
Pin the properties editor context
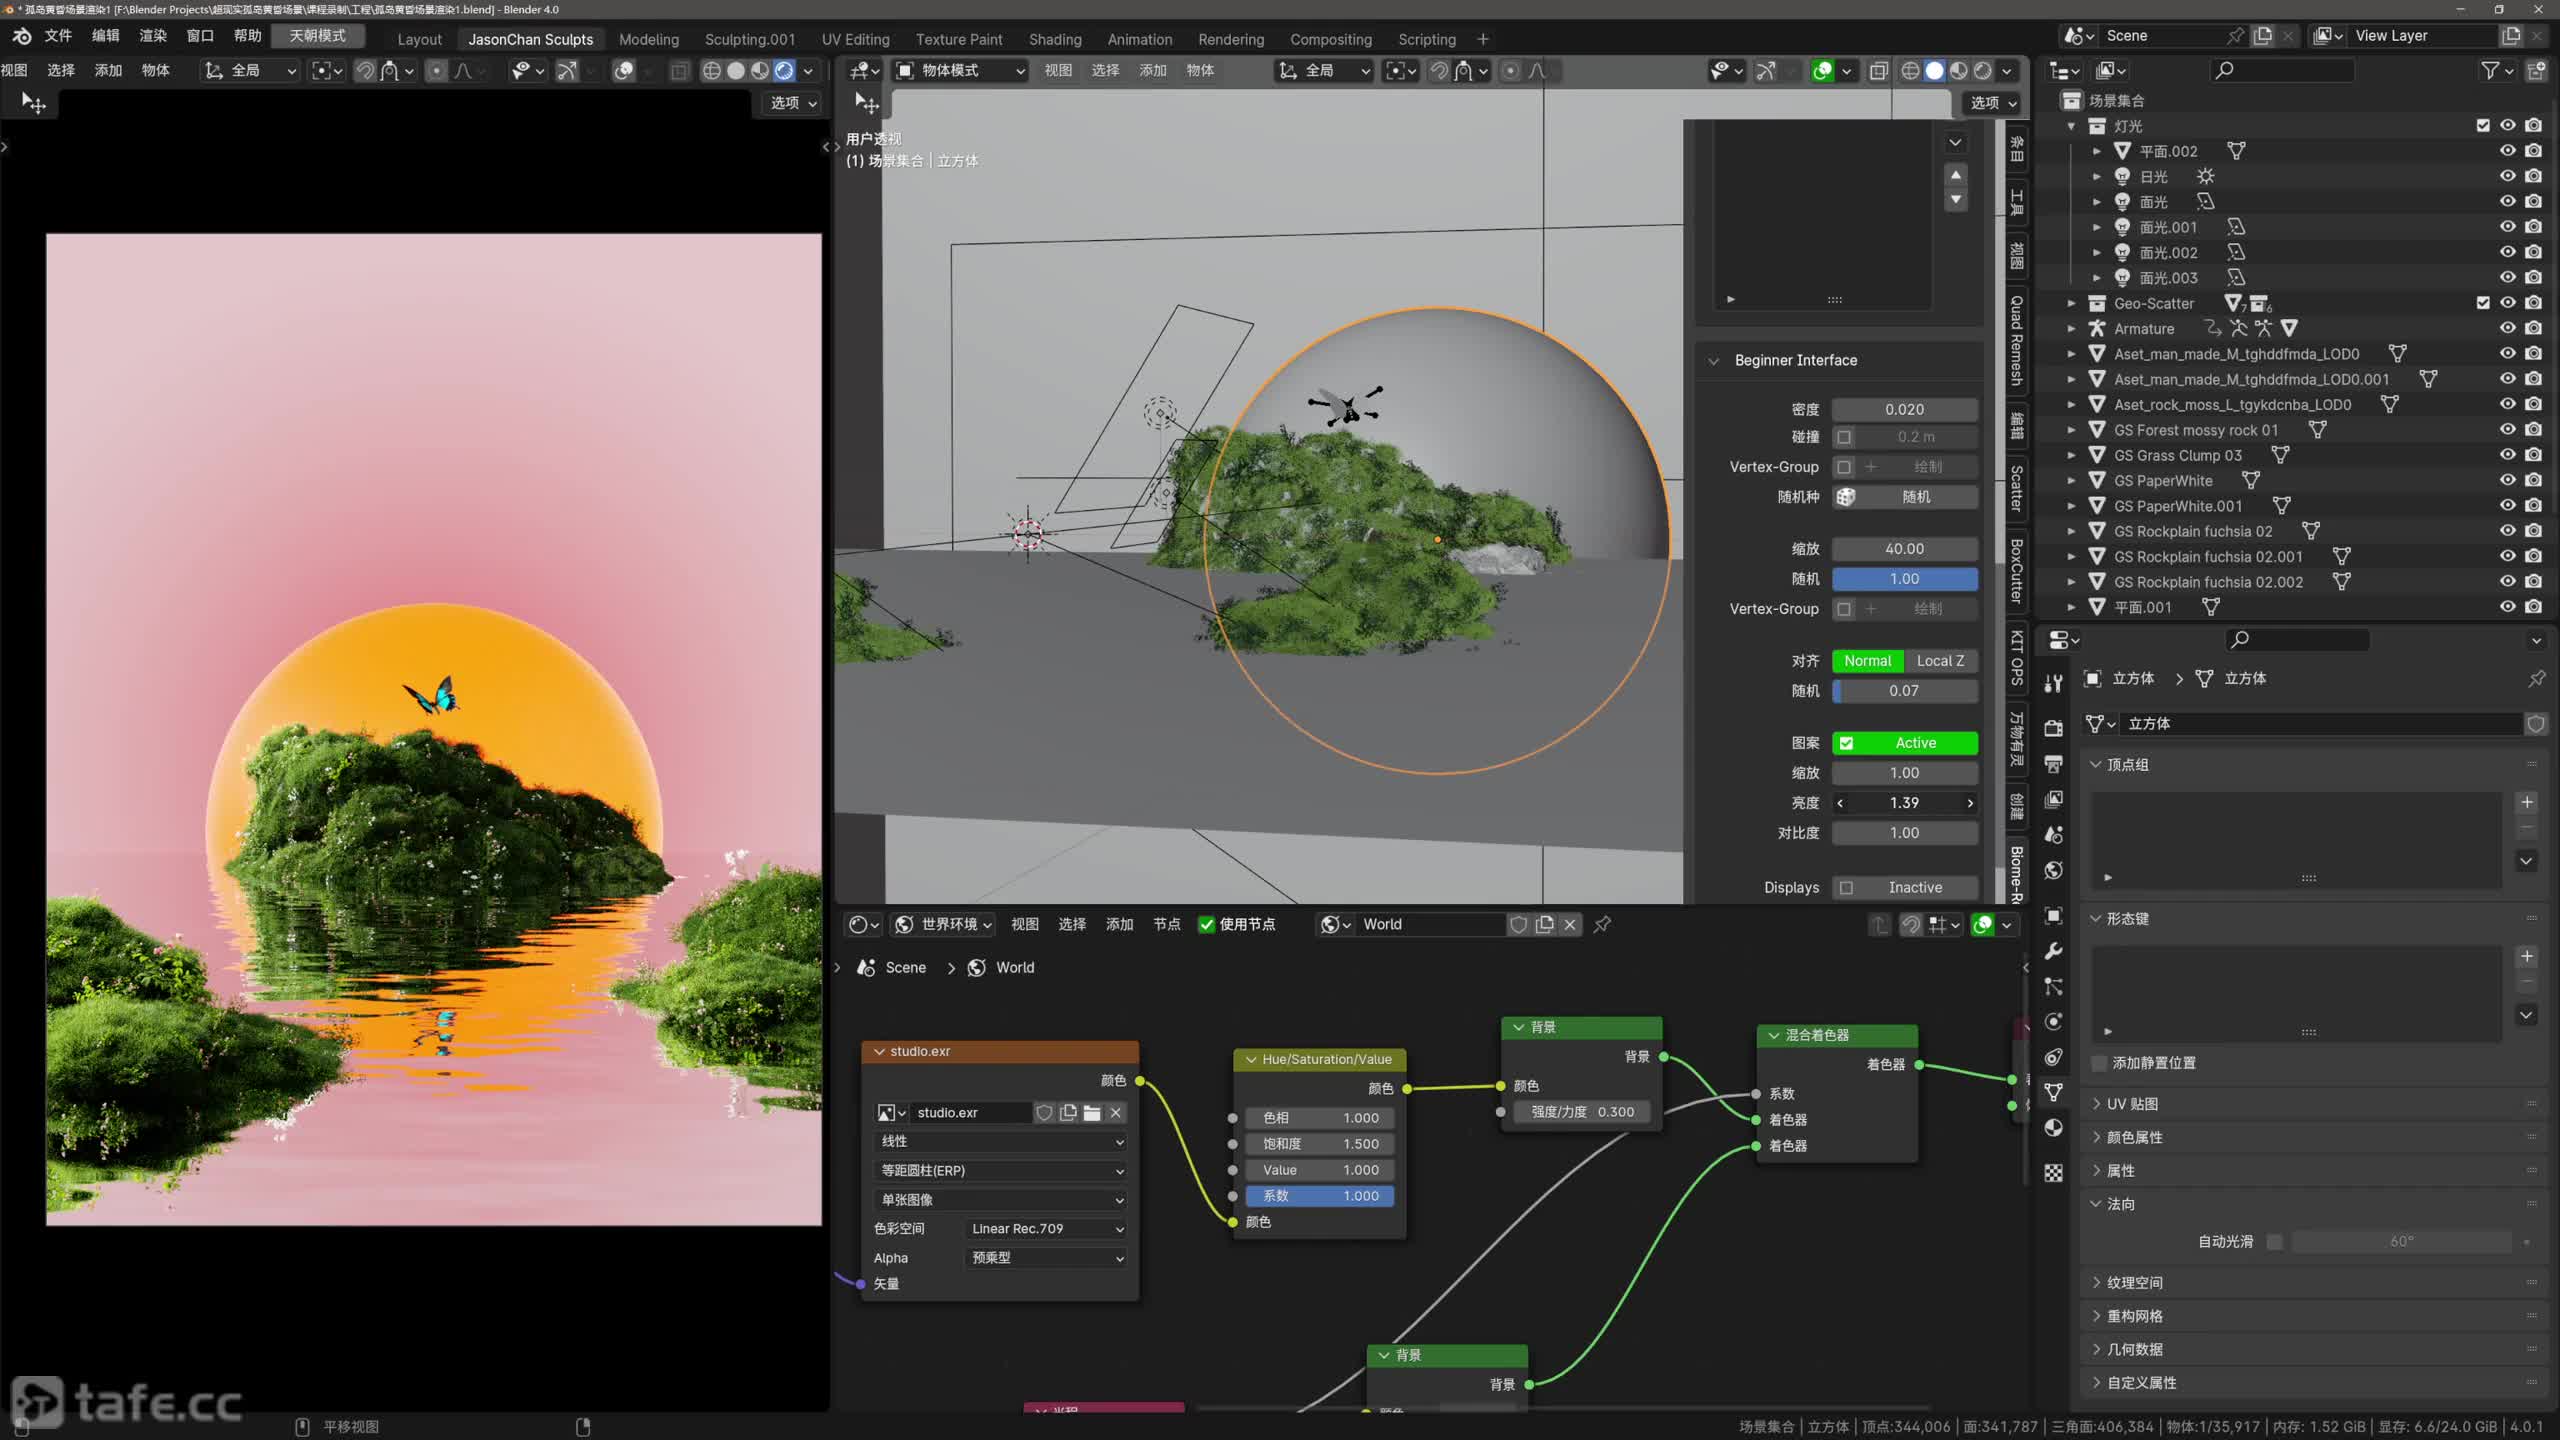point(2536,679)
